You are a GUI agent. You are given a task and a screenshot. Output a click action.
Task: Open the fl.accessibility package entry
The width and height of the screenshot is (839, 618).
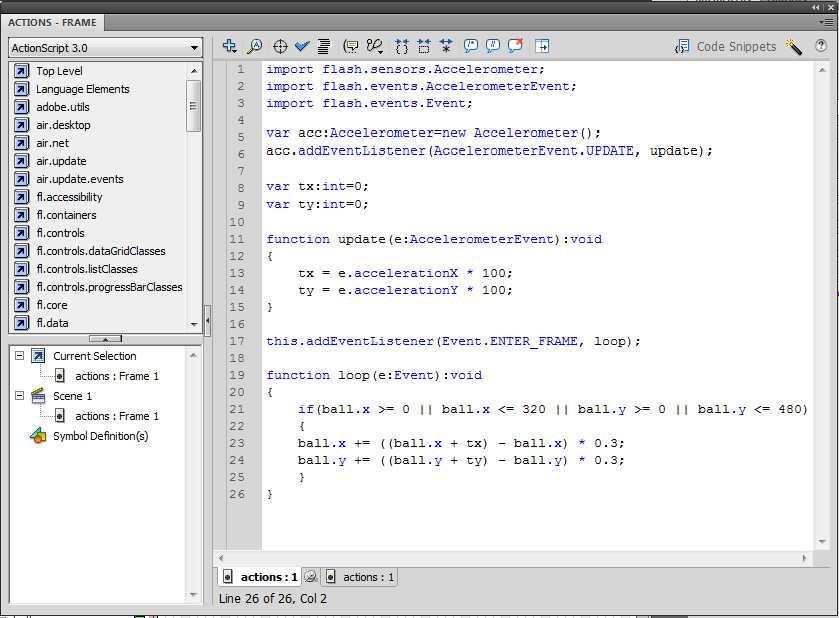point(69,197)
